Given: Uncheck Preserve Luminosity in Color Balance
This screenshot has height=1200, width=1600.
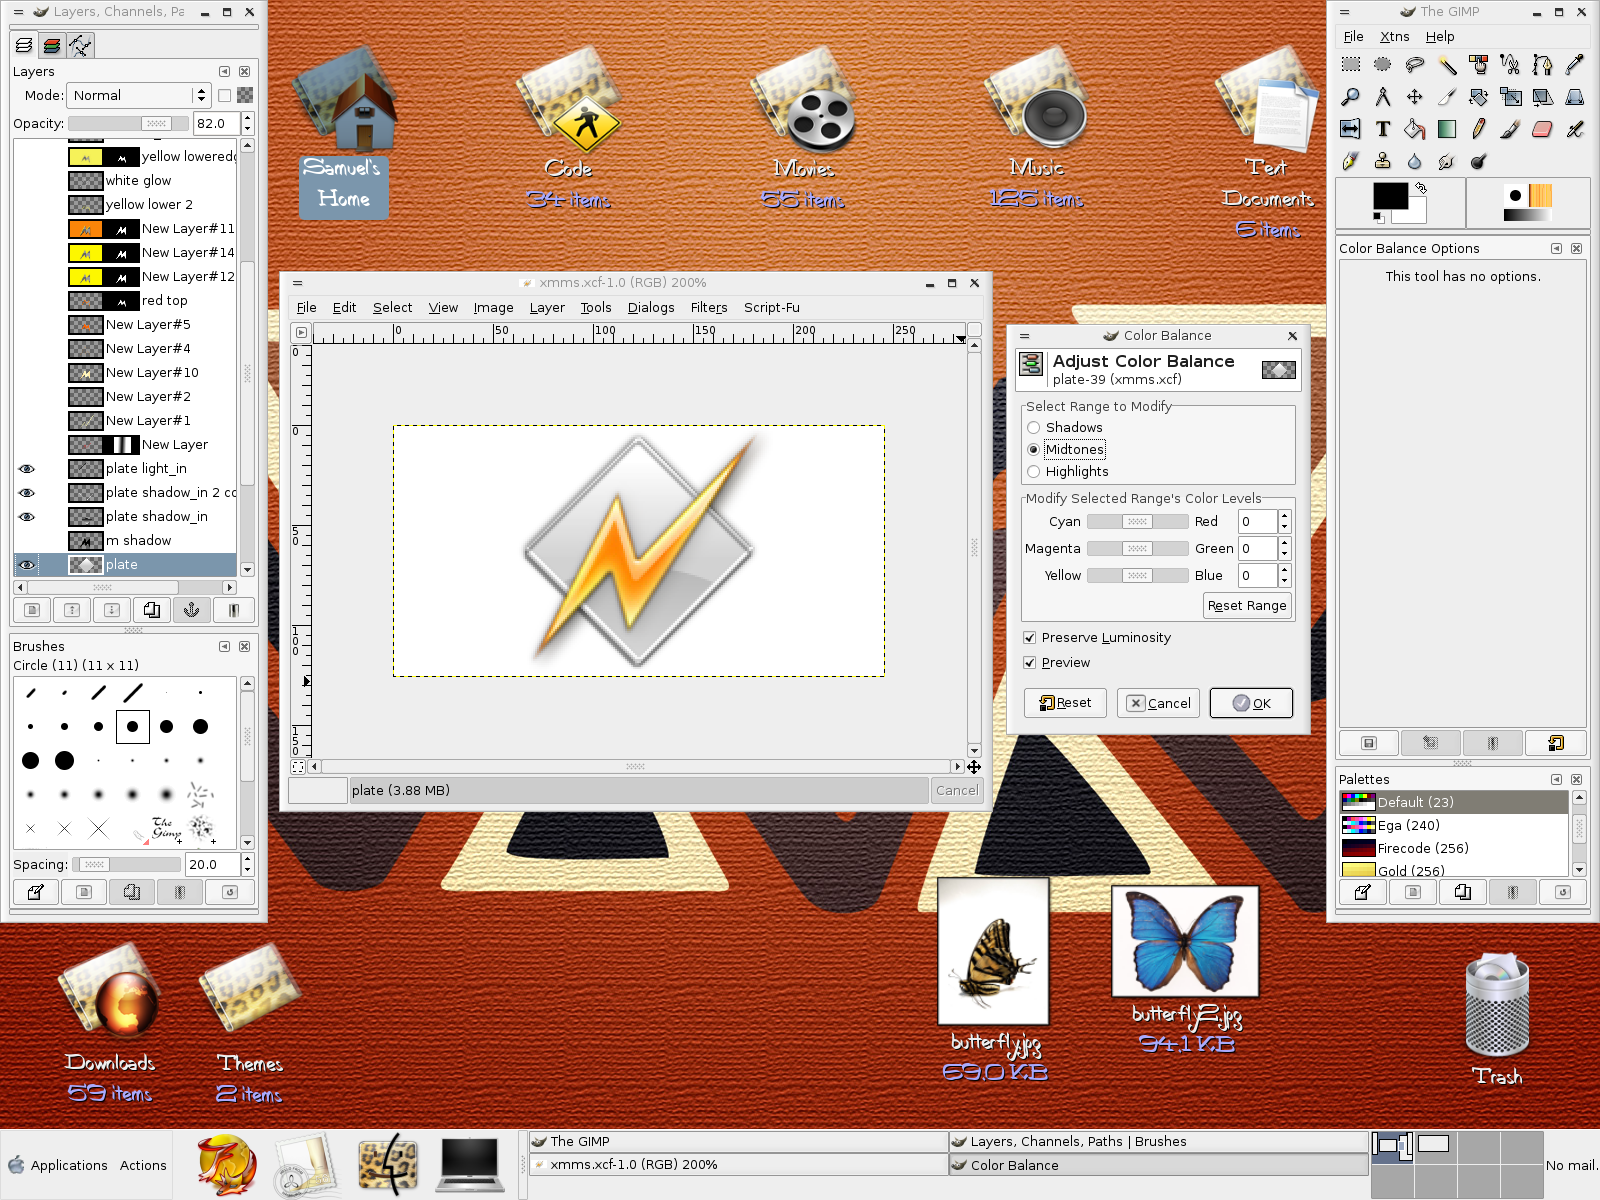Looking at the screenshot, I should [1030, 637].
